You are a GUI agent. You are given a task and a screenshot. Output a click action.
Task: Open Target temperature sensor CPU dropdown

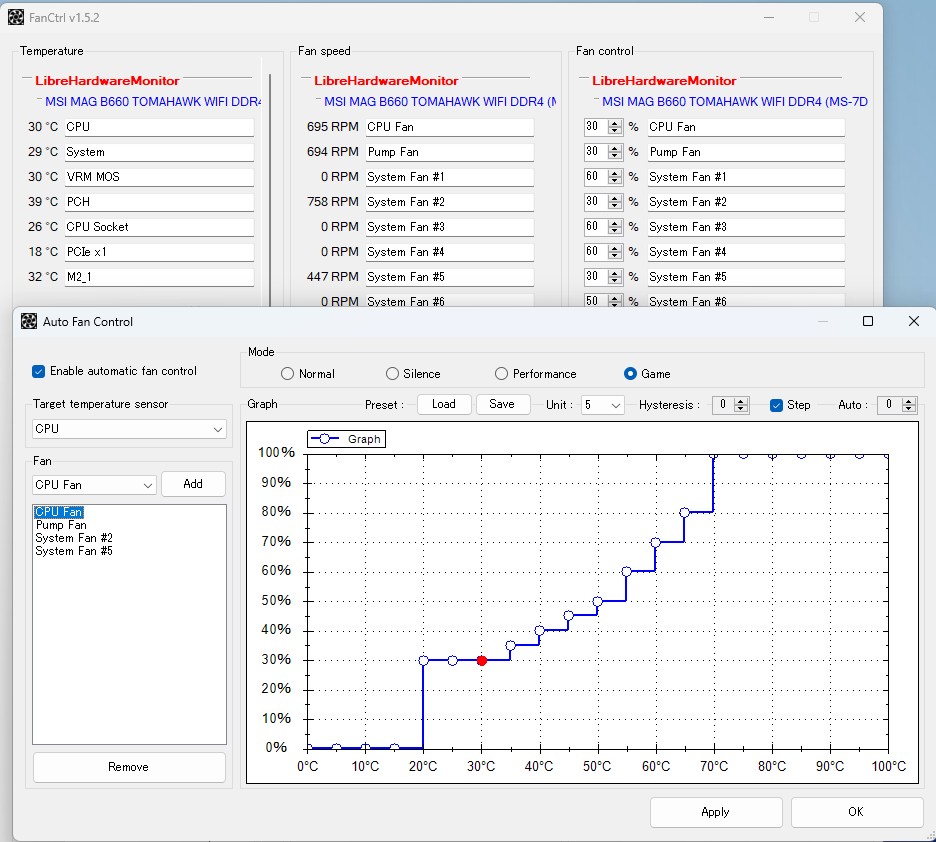pyautogui.click(x=129, y=428)
